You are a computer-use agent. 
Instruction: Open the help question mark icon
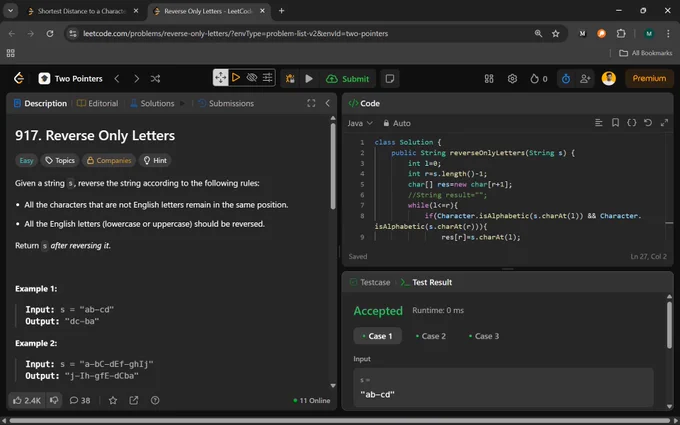[155, 400]
